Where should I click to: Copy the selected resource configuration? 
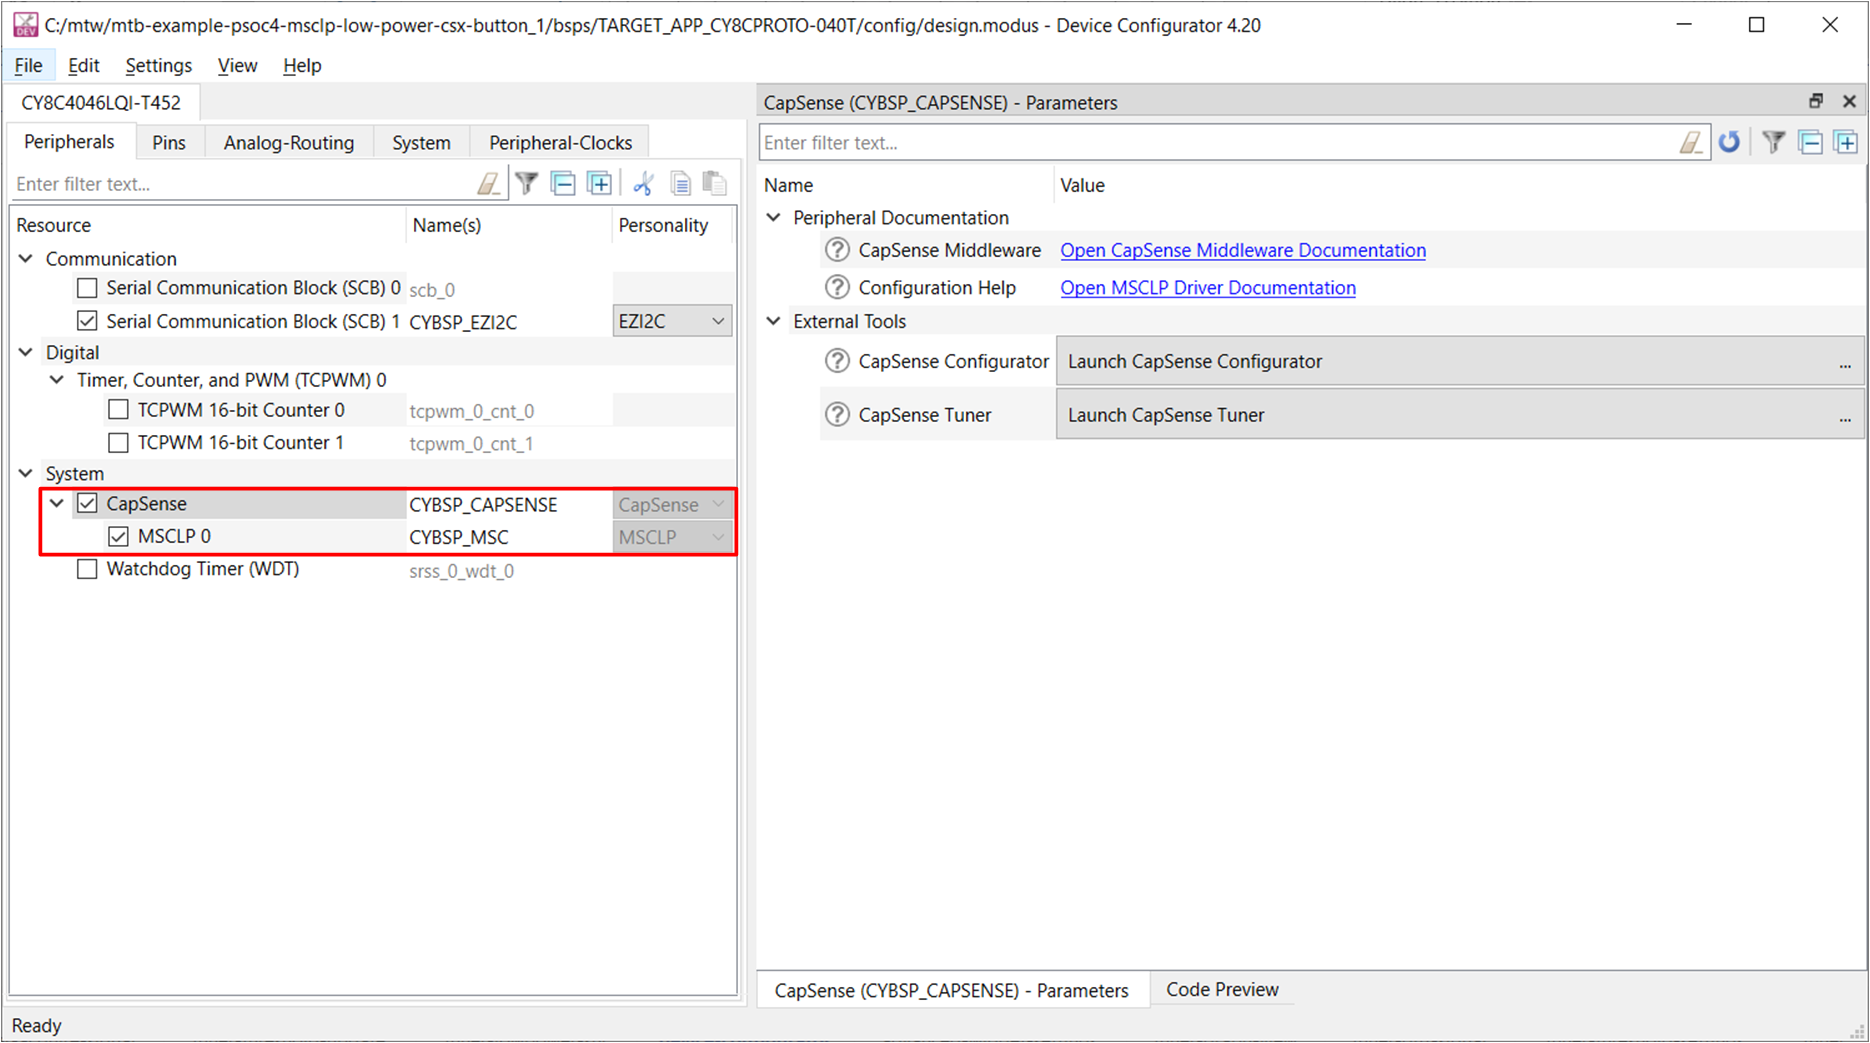click(x=680, y=183)
